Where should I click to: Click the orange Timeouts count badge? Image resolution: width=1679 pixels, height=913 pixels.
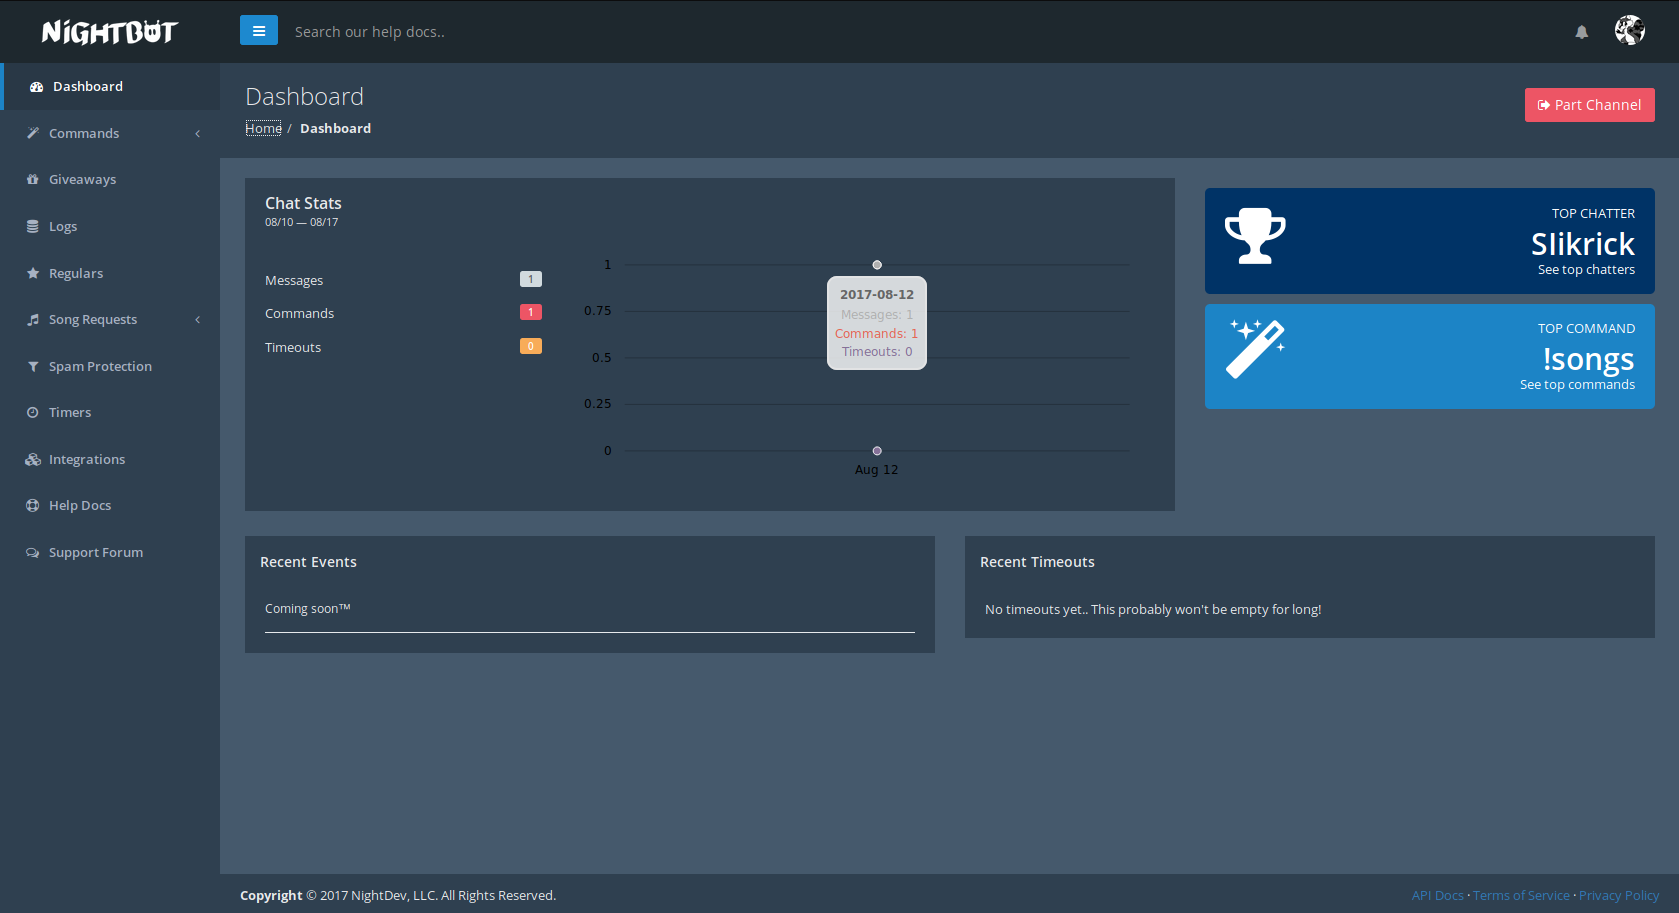[x=531, y=346]
